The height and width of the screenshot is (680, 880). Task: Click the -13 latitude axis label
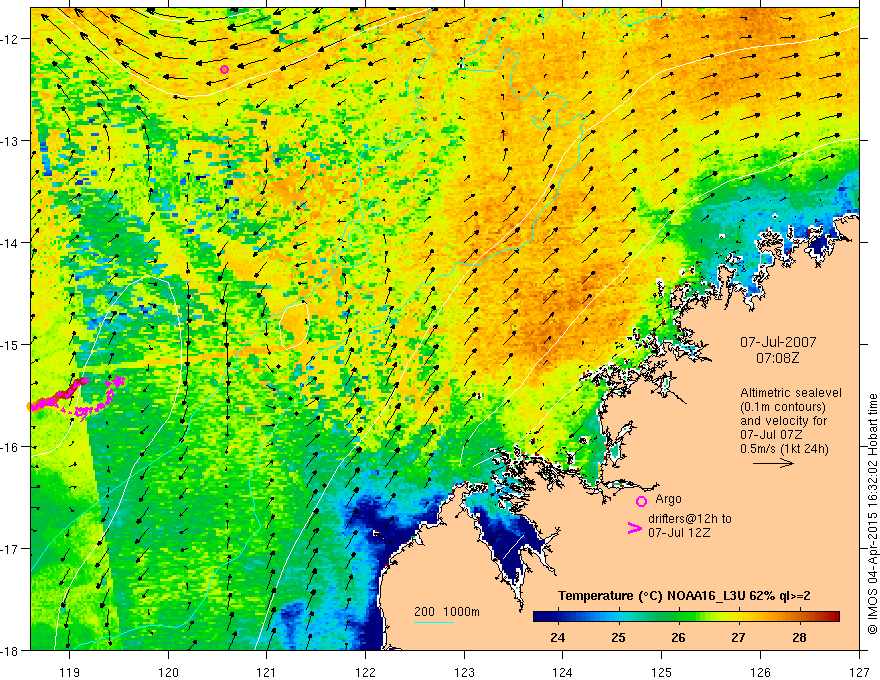click(10, 140)
